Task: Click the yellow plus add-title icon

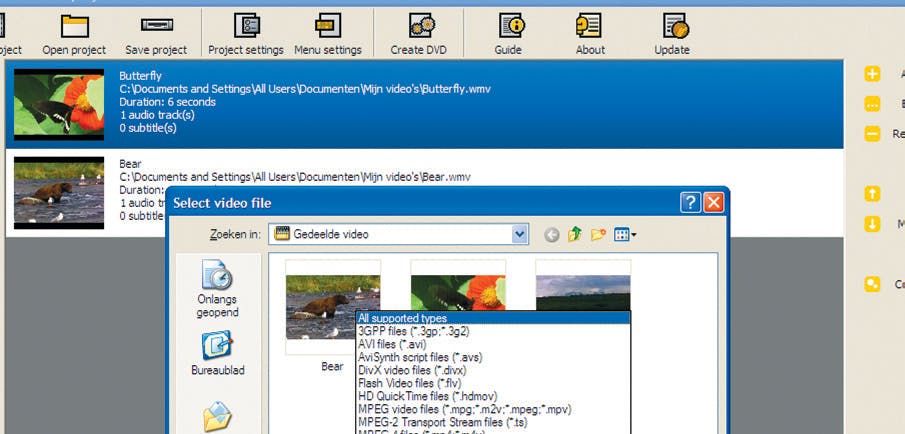Action: pyautogui.click(x=872, y=74)
